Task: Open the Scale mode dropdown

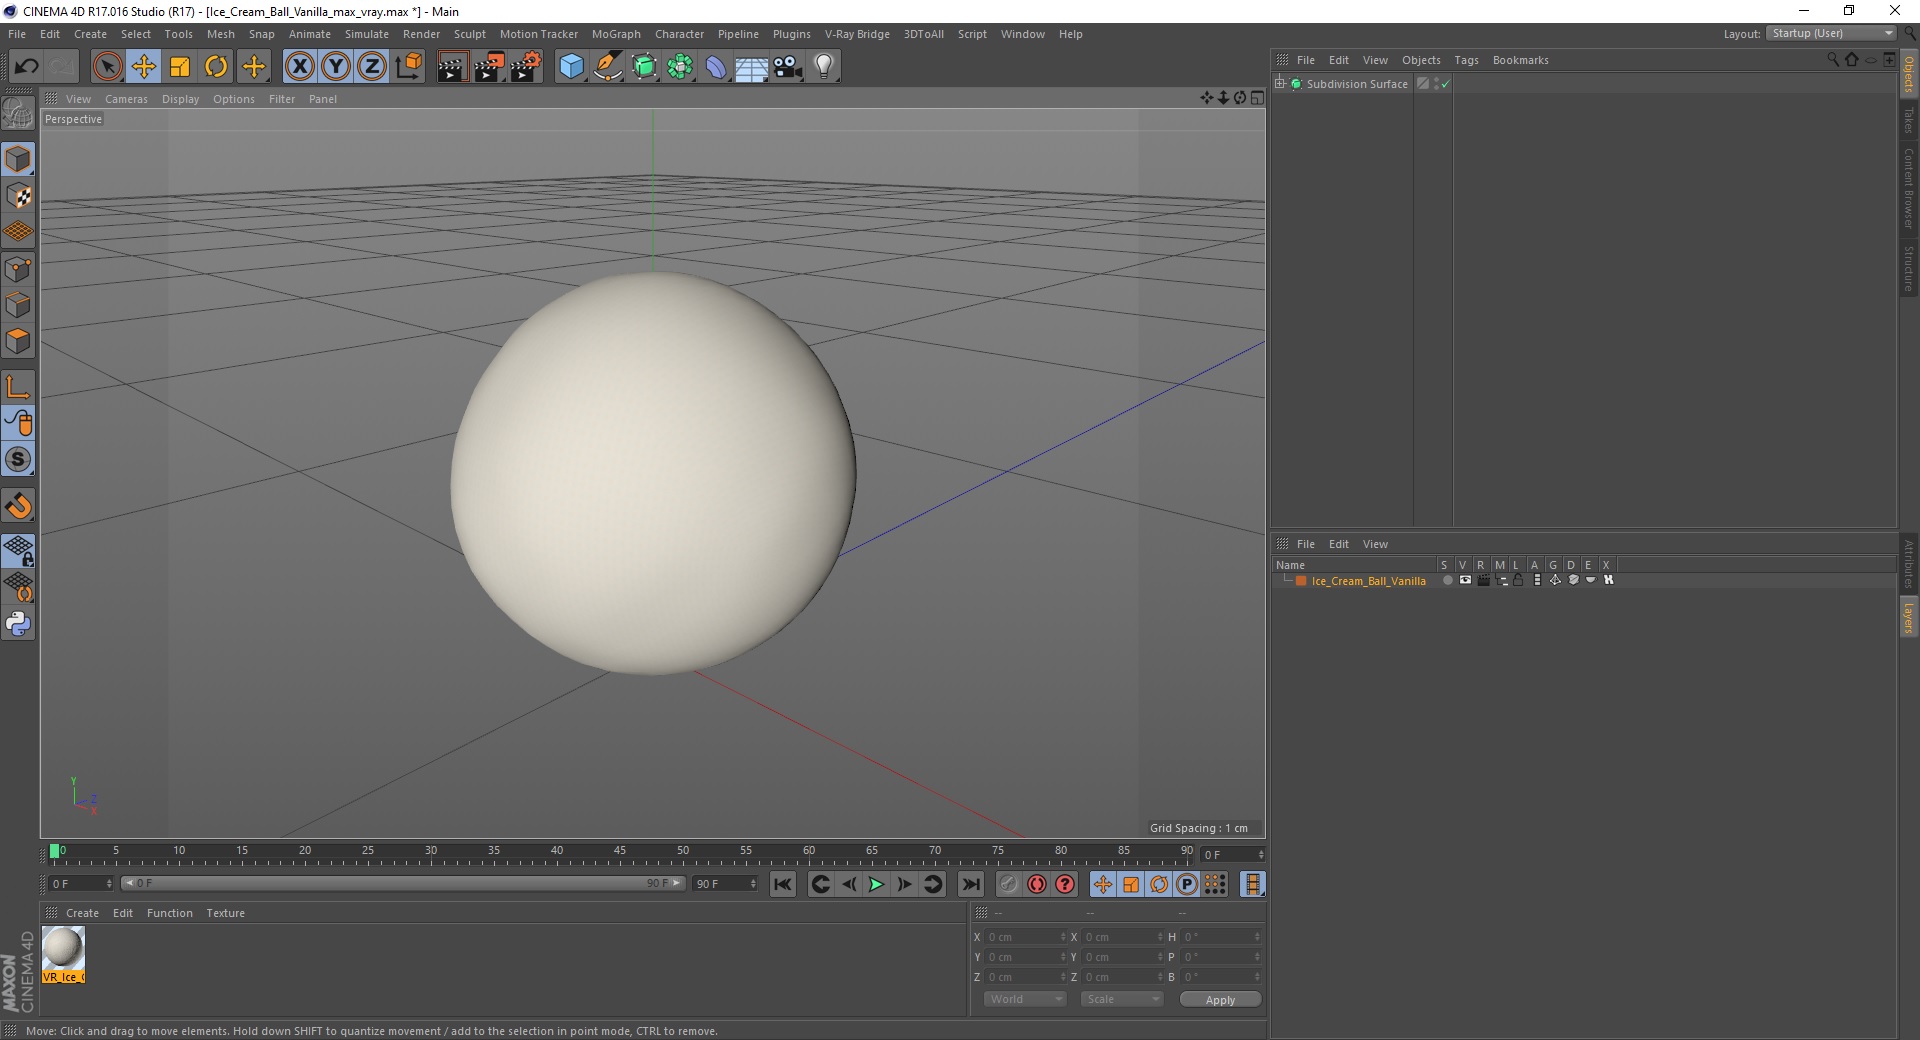Action: (1122, 999)
